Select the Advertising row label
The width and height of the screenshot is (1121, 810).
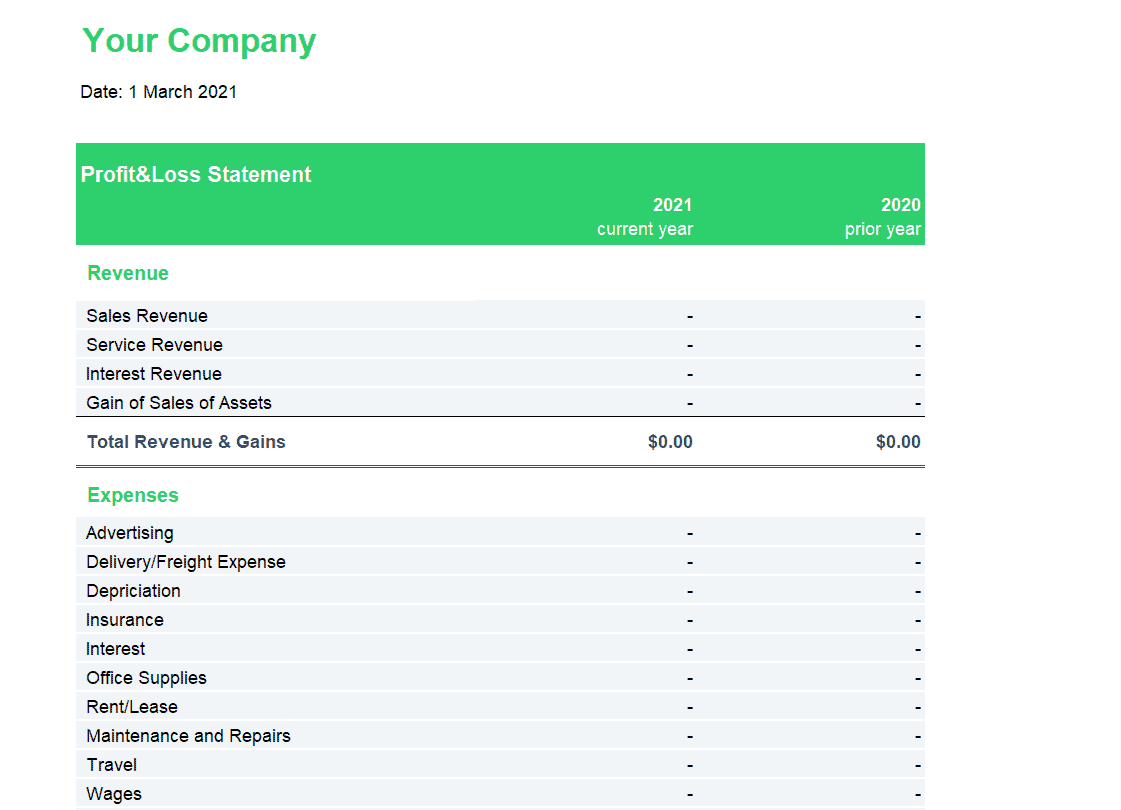(x=129, y=533)
